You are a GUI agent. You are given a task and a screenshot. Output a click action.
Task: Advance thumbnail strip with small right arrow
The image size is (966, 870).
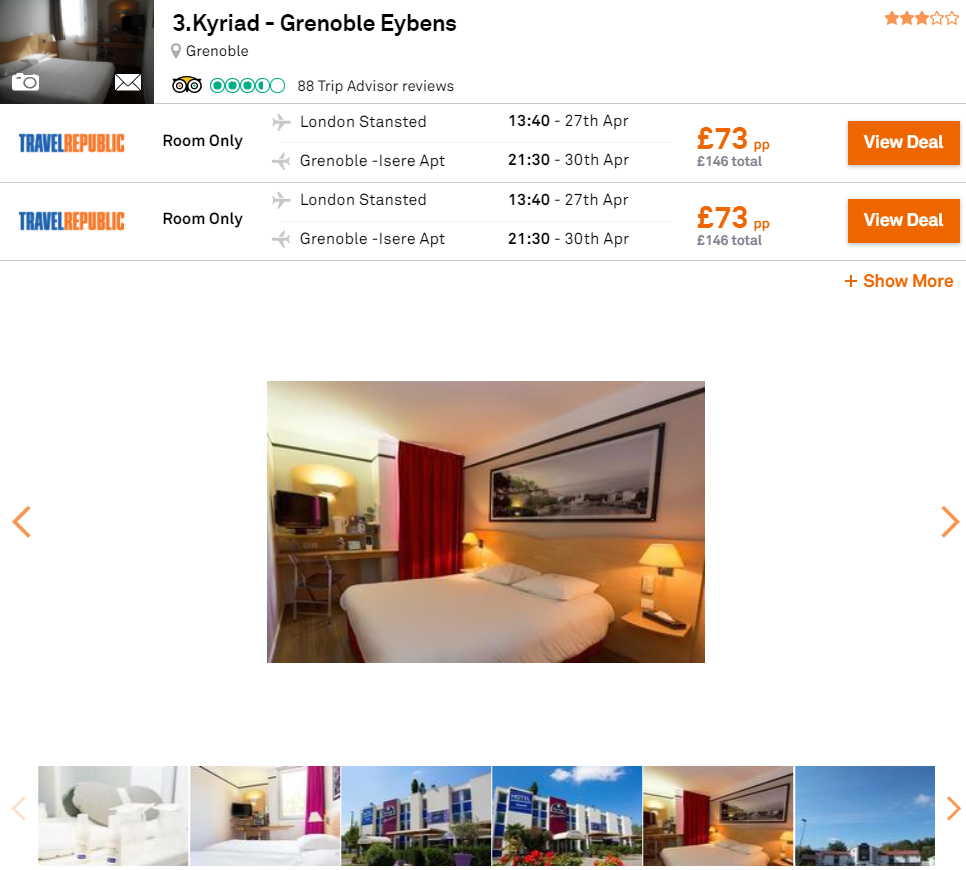tap(953, 808)
